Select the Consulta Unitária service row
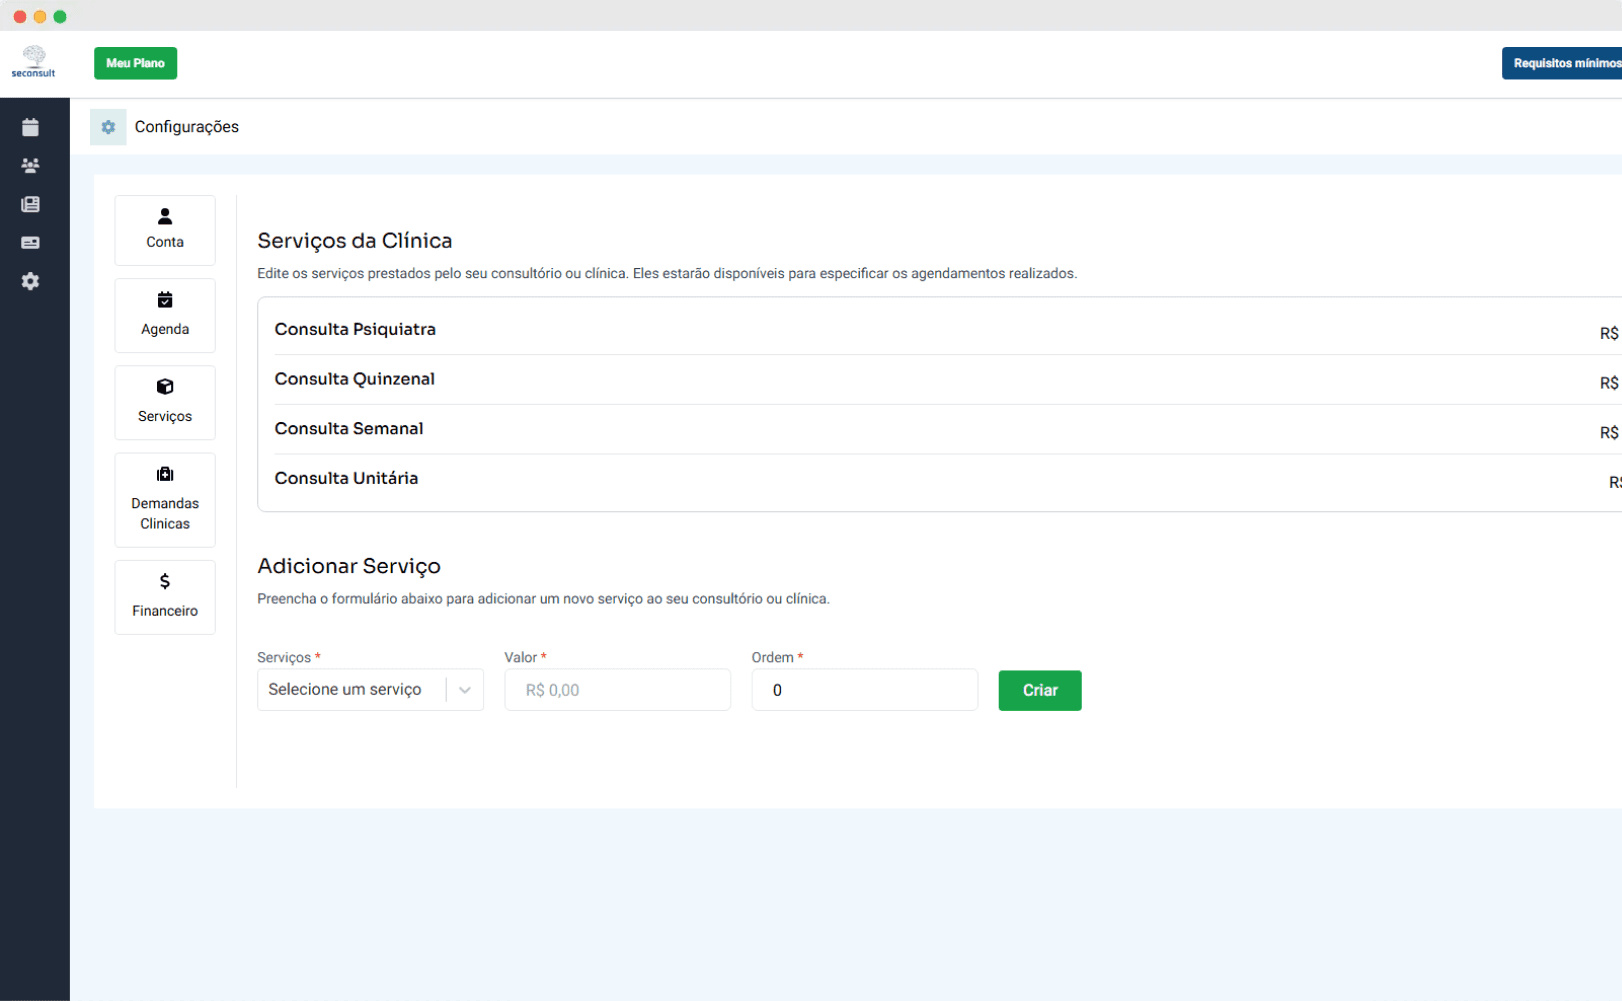Image resolution: width=1622 pixels, height=1001 pixels. pos(346,479)
